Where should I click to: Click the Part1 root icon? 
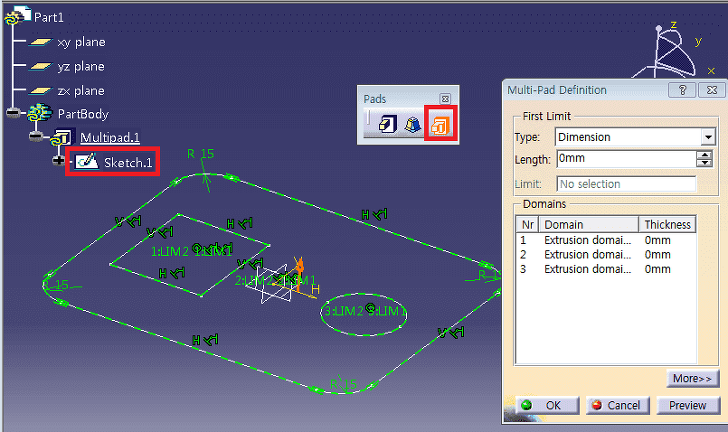point(18,16)
